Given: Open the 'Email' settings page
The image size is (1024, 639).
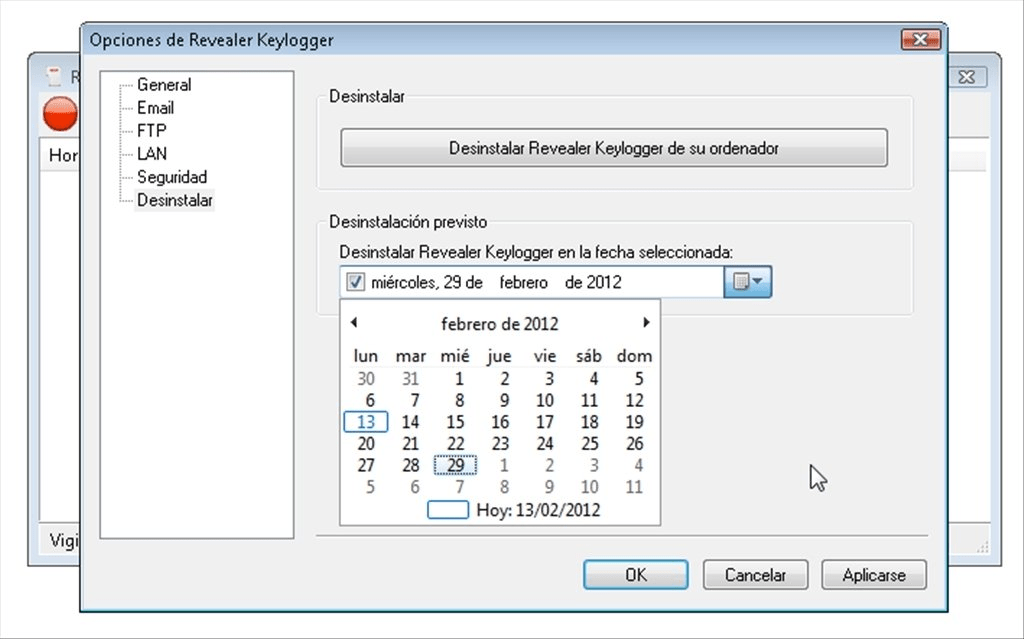Looking at the screenshot, I should 155,107.
